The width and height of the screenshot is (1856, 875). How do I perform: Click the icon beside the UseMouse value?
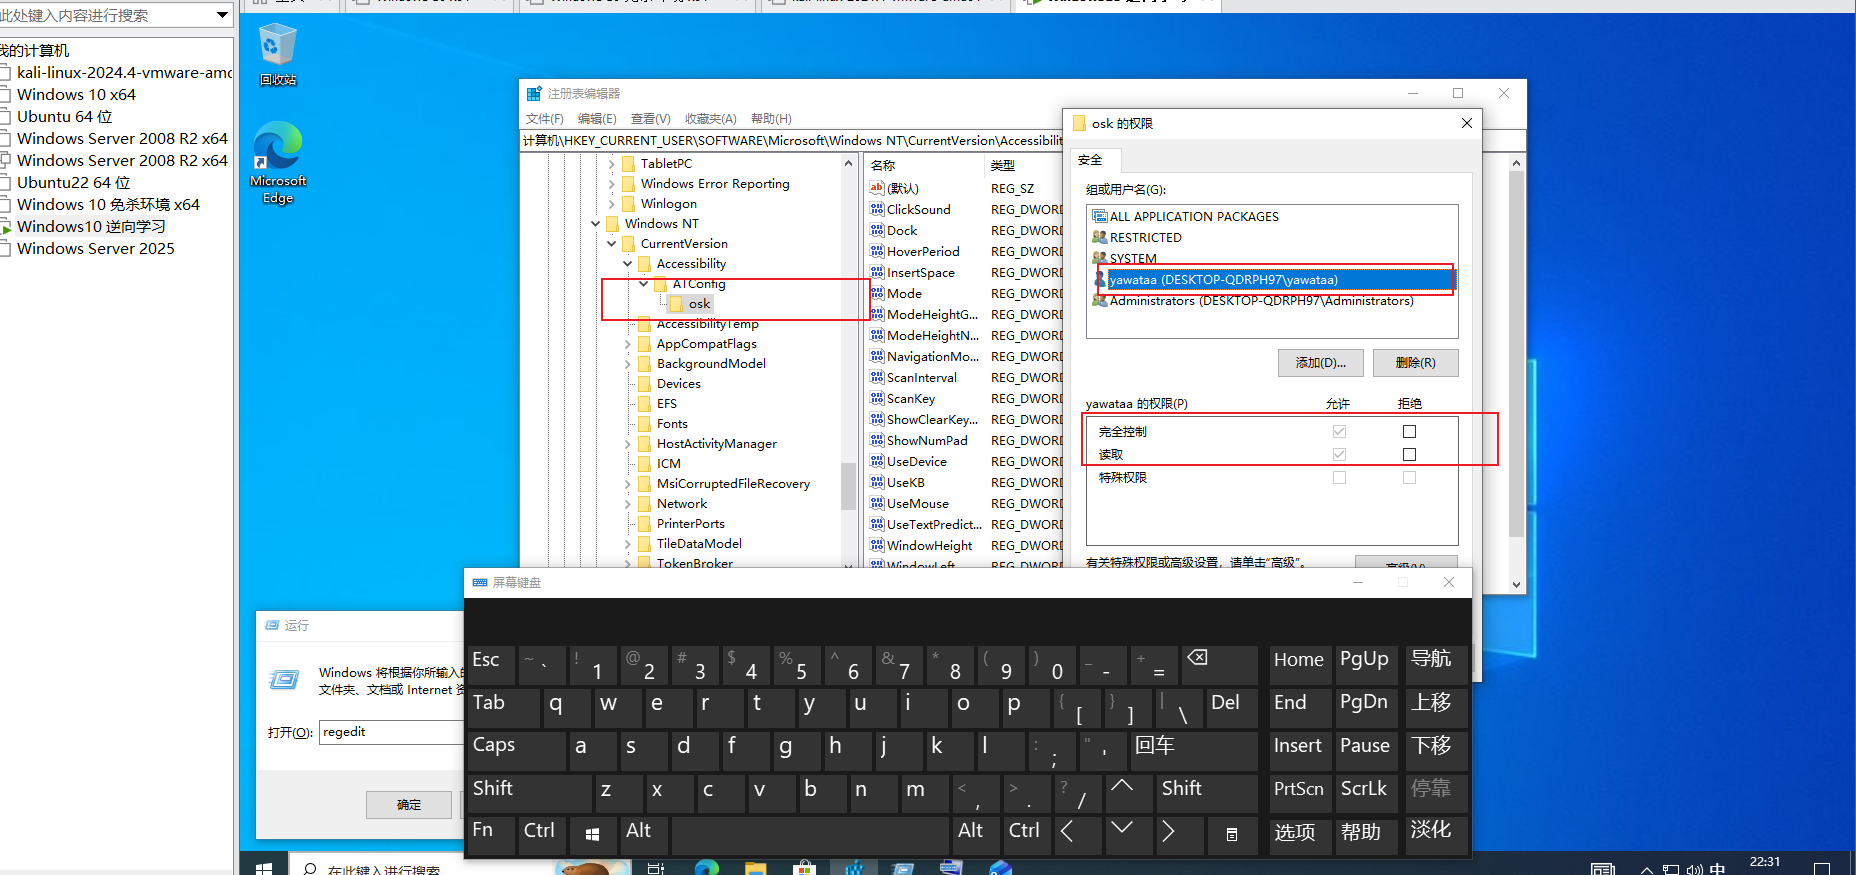[877, 504]
